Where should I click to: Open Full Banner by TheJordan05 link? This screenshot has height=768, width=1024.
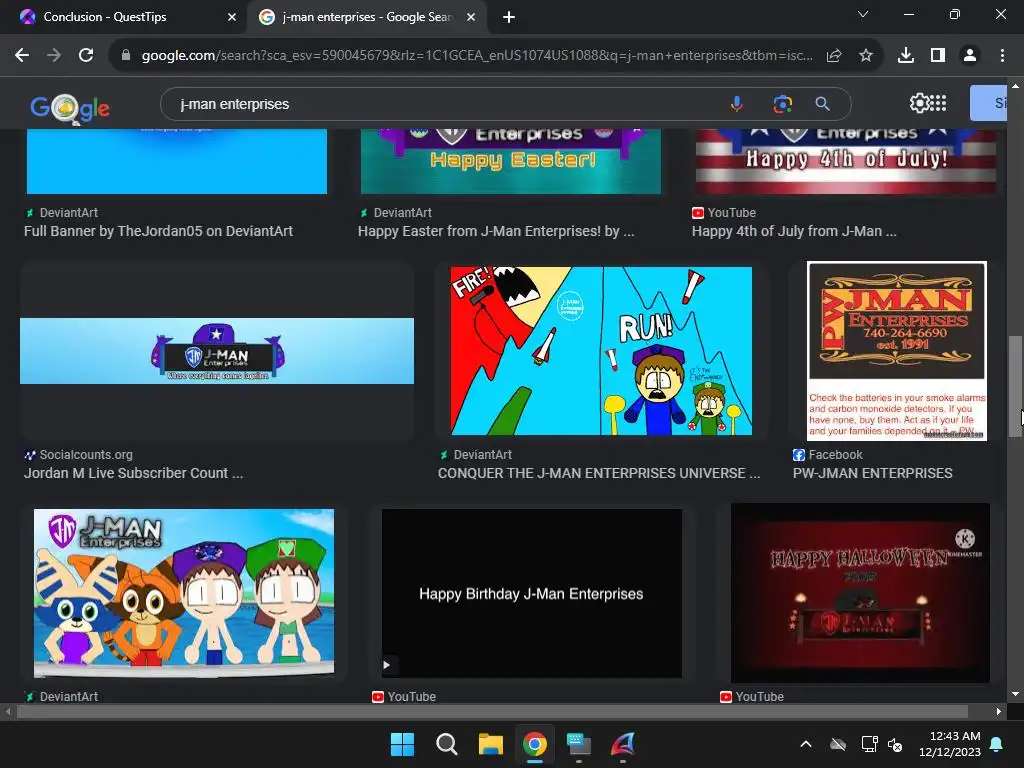coord(158,231)
